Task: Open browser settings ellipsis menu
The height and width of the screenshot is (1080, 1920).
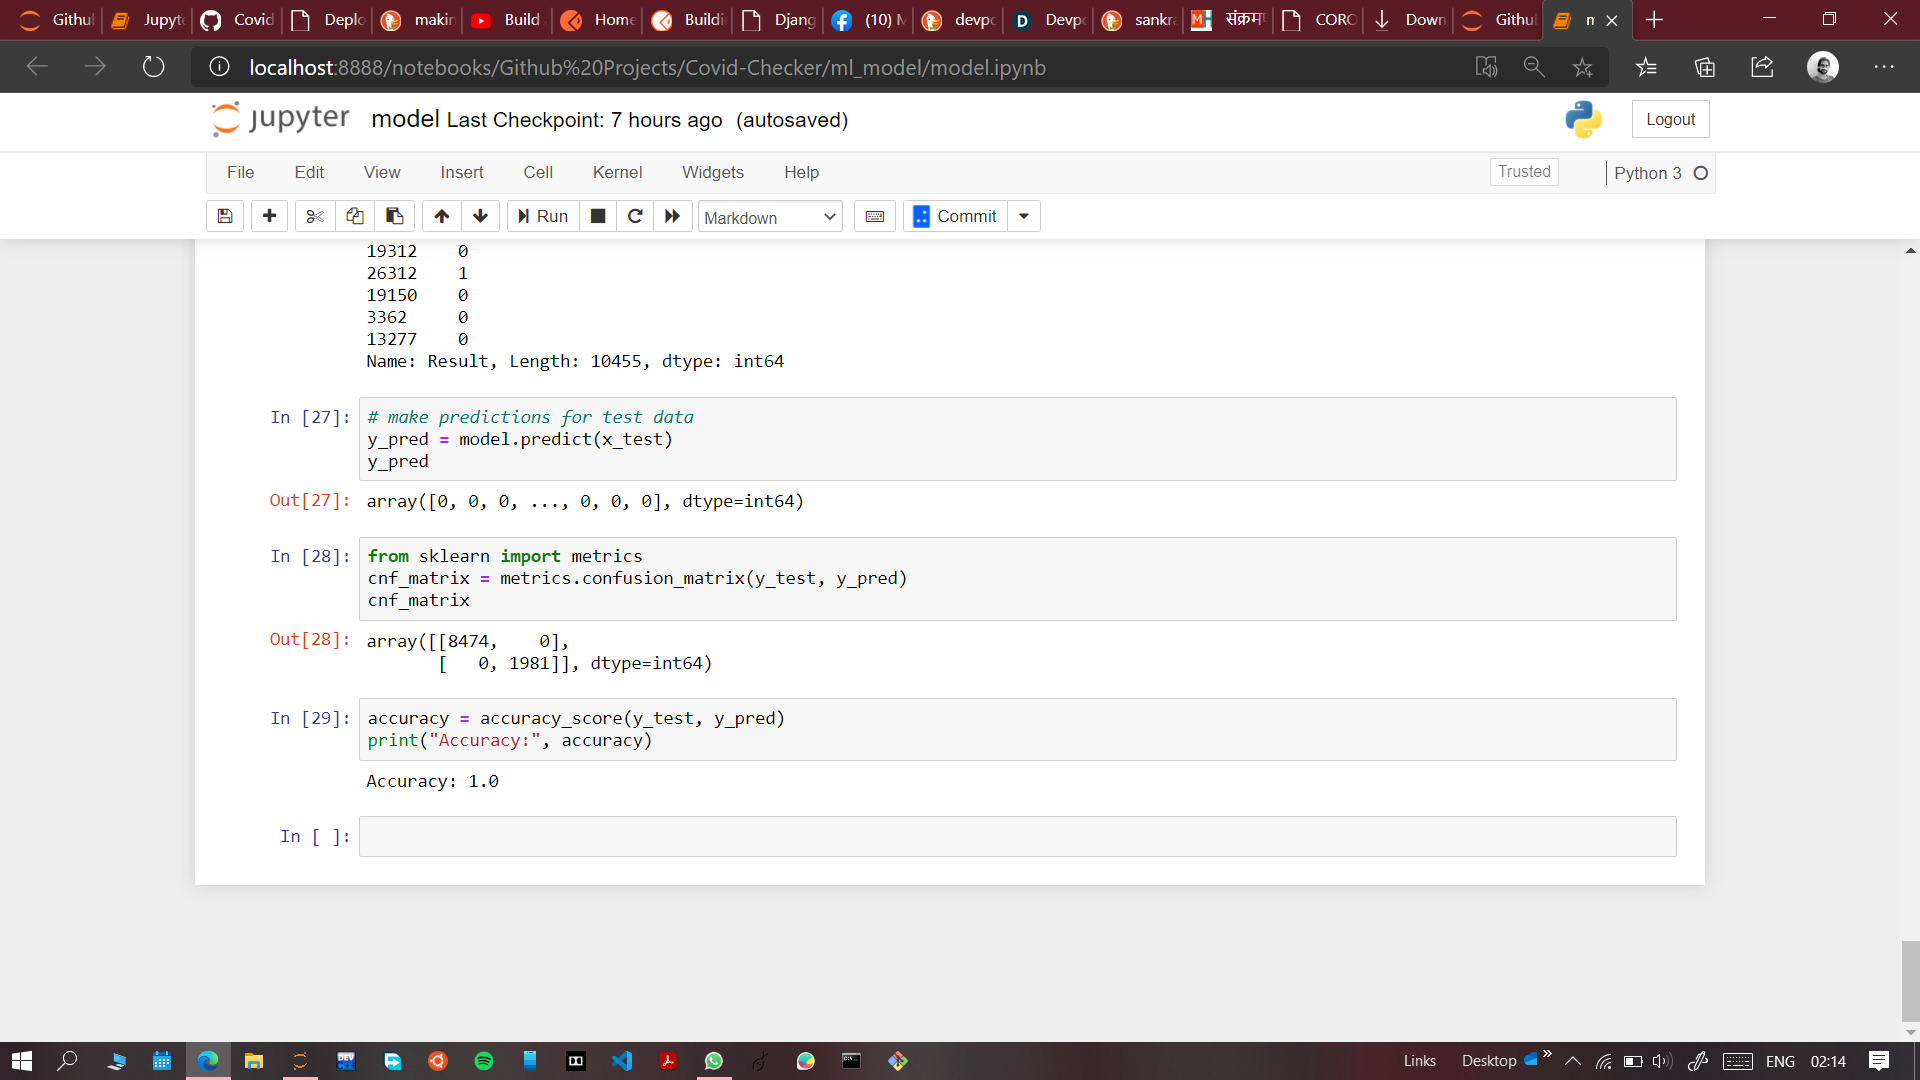Action: pyautogui.click(x=1884, y=67)
